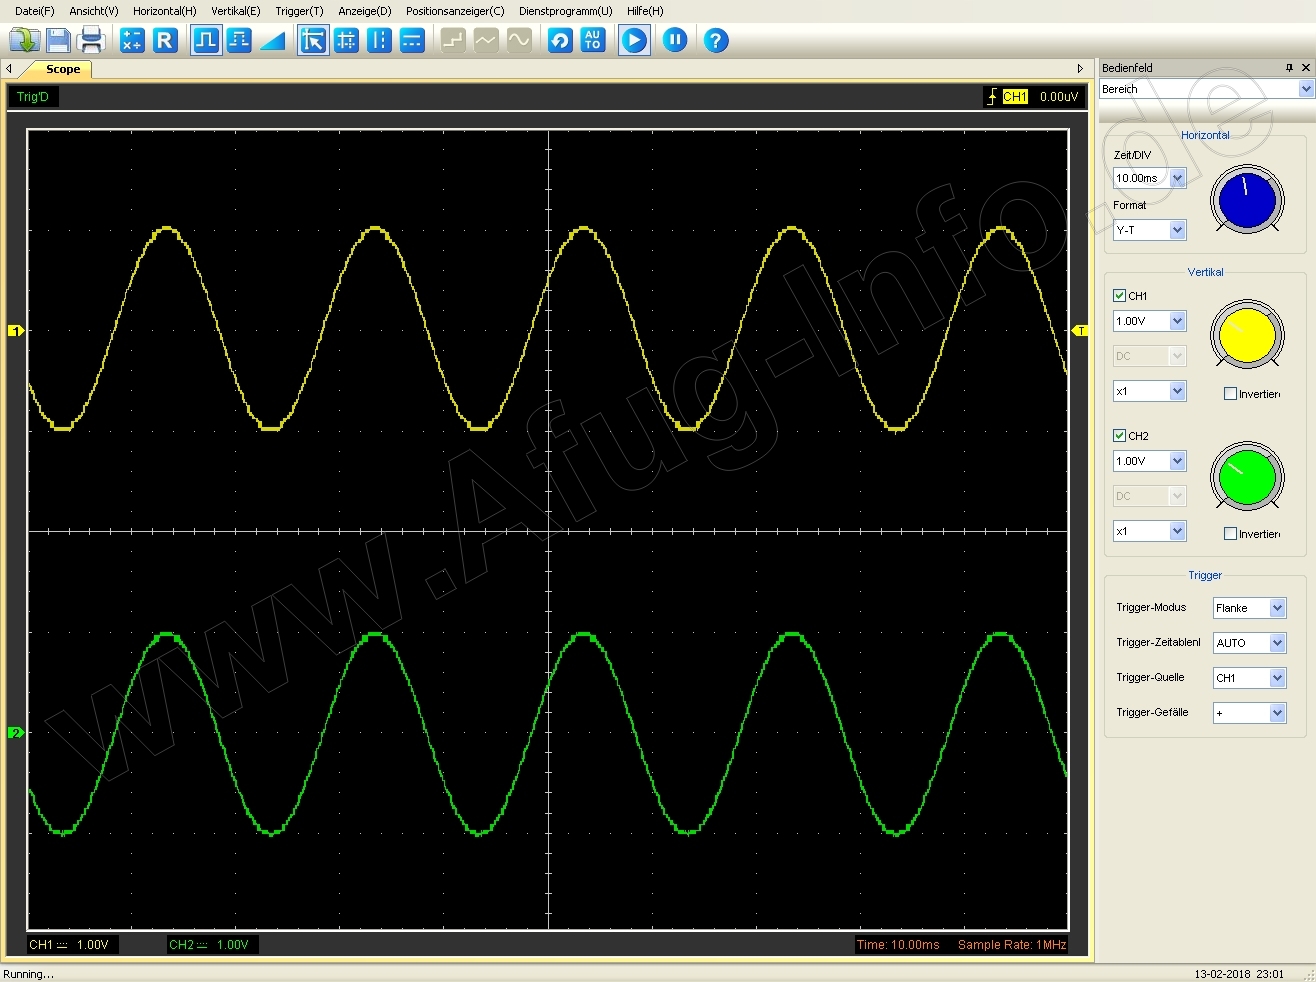Open the Trigger-Gefälle dropdown
This screenshot has height=982, width=1316.
point(1249,713)
